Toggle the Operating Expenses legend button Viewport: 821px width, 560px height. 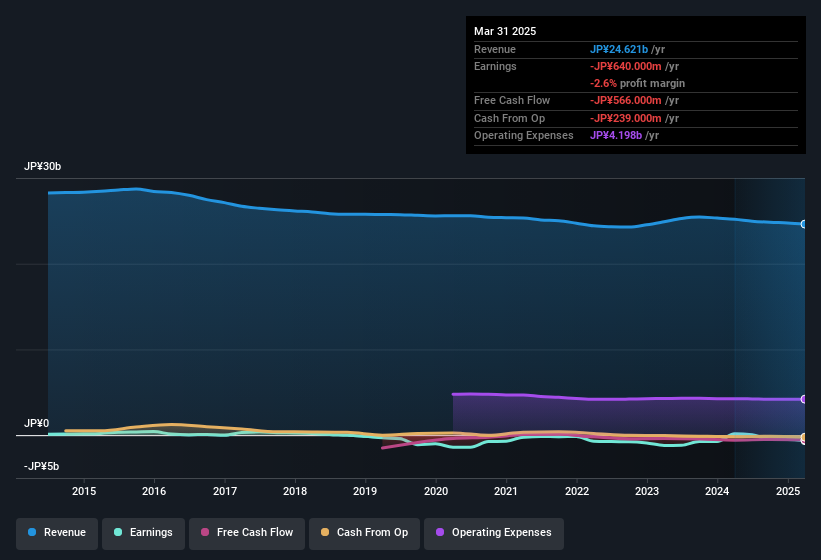[494, 533]
